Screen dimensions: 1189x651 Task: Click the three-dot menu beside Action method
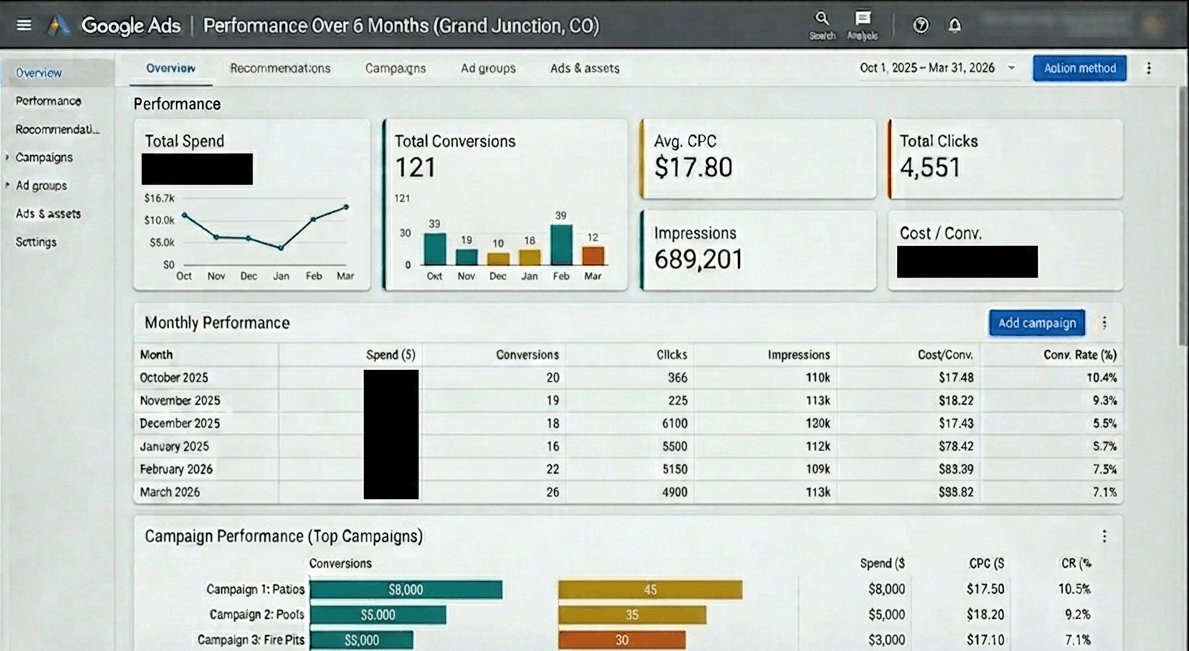pos(1148,68)
